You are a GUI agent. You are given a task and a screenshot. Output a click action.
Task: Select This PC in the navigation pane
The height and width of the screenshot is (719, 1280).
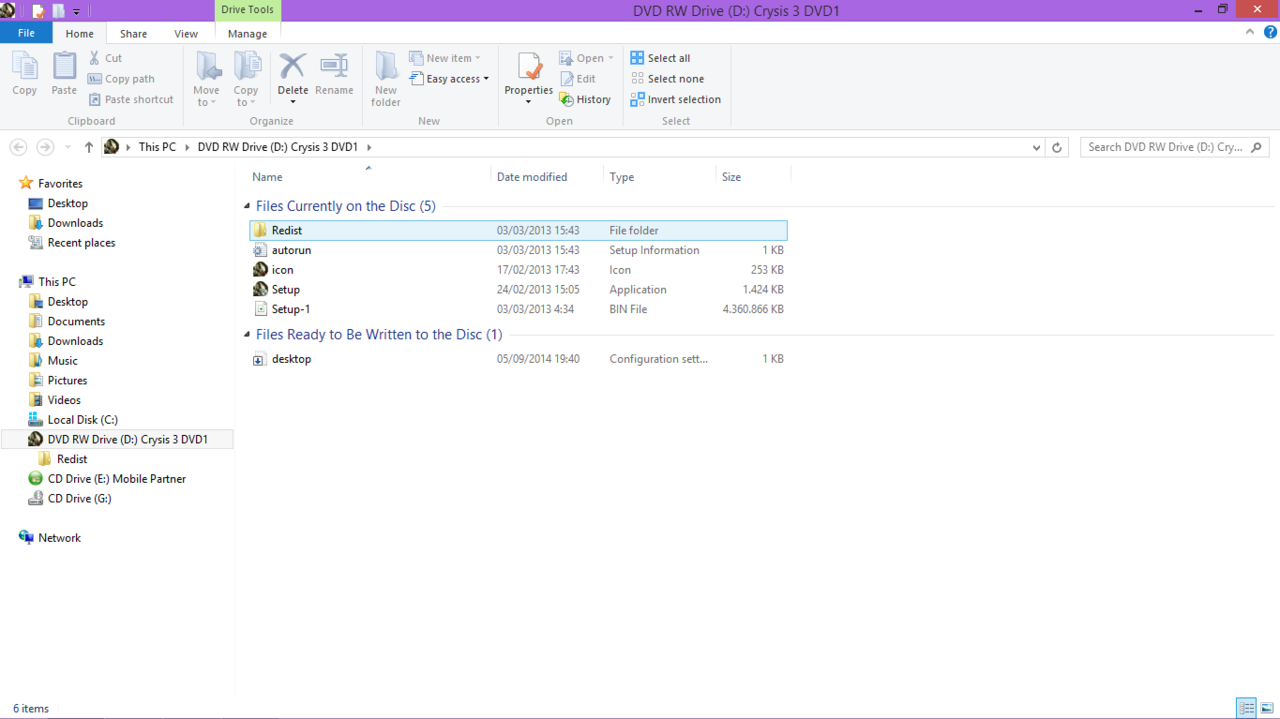point(56,282)
